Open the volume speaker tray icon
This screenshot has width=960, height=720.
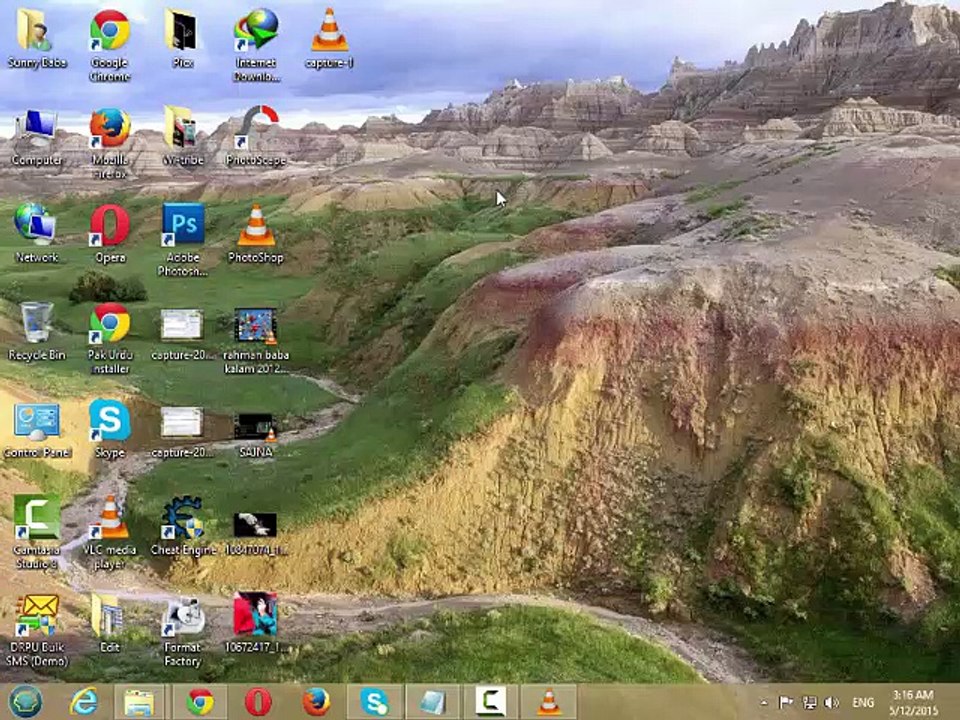point(831,702)
